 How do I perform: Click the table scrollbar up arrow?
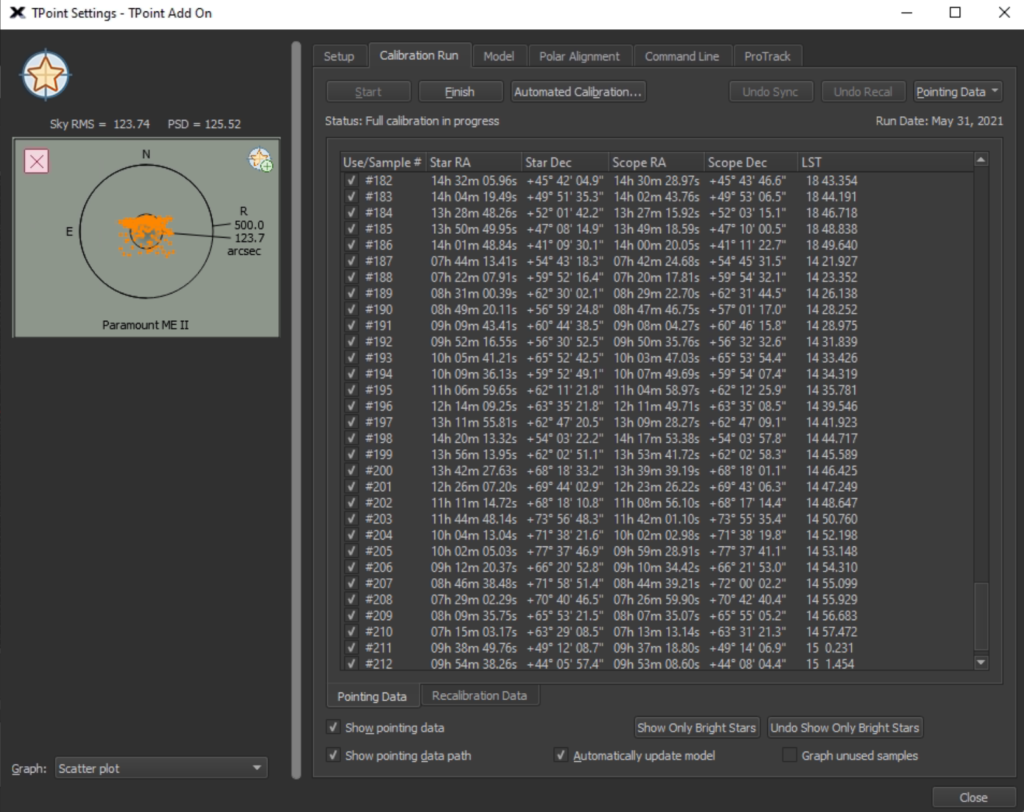981,160
